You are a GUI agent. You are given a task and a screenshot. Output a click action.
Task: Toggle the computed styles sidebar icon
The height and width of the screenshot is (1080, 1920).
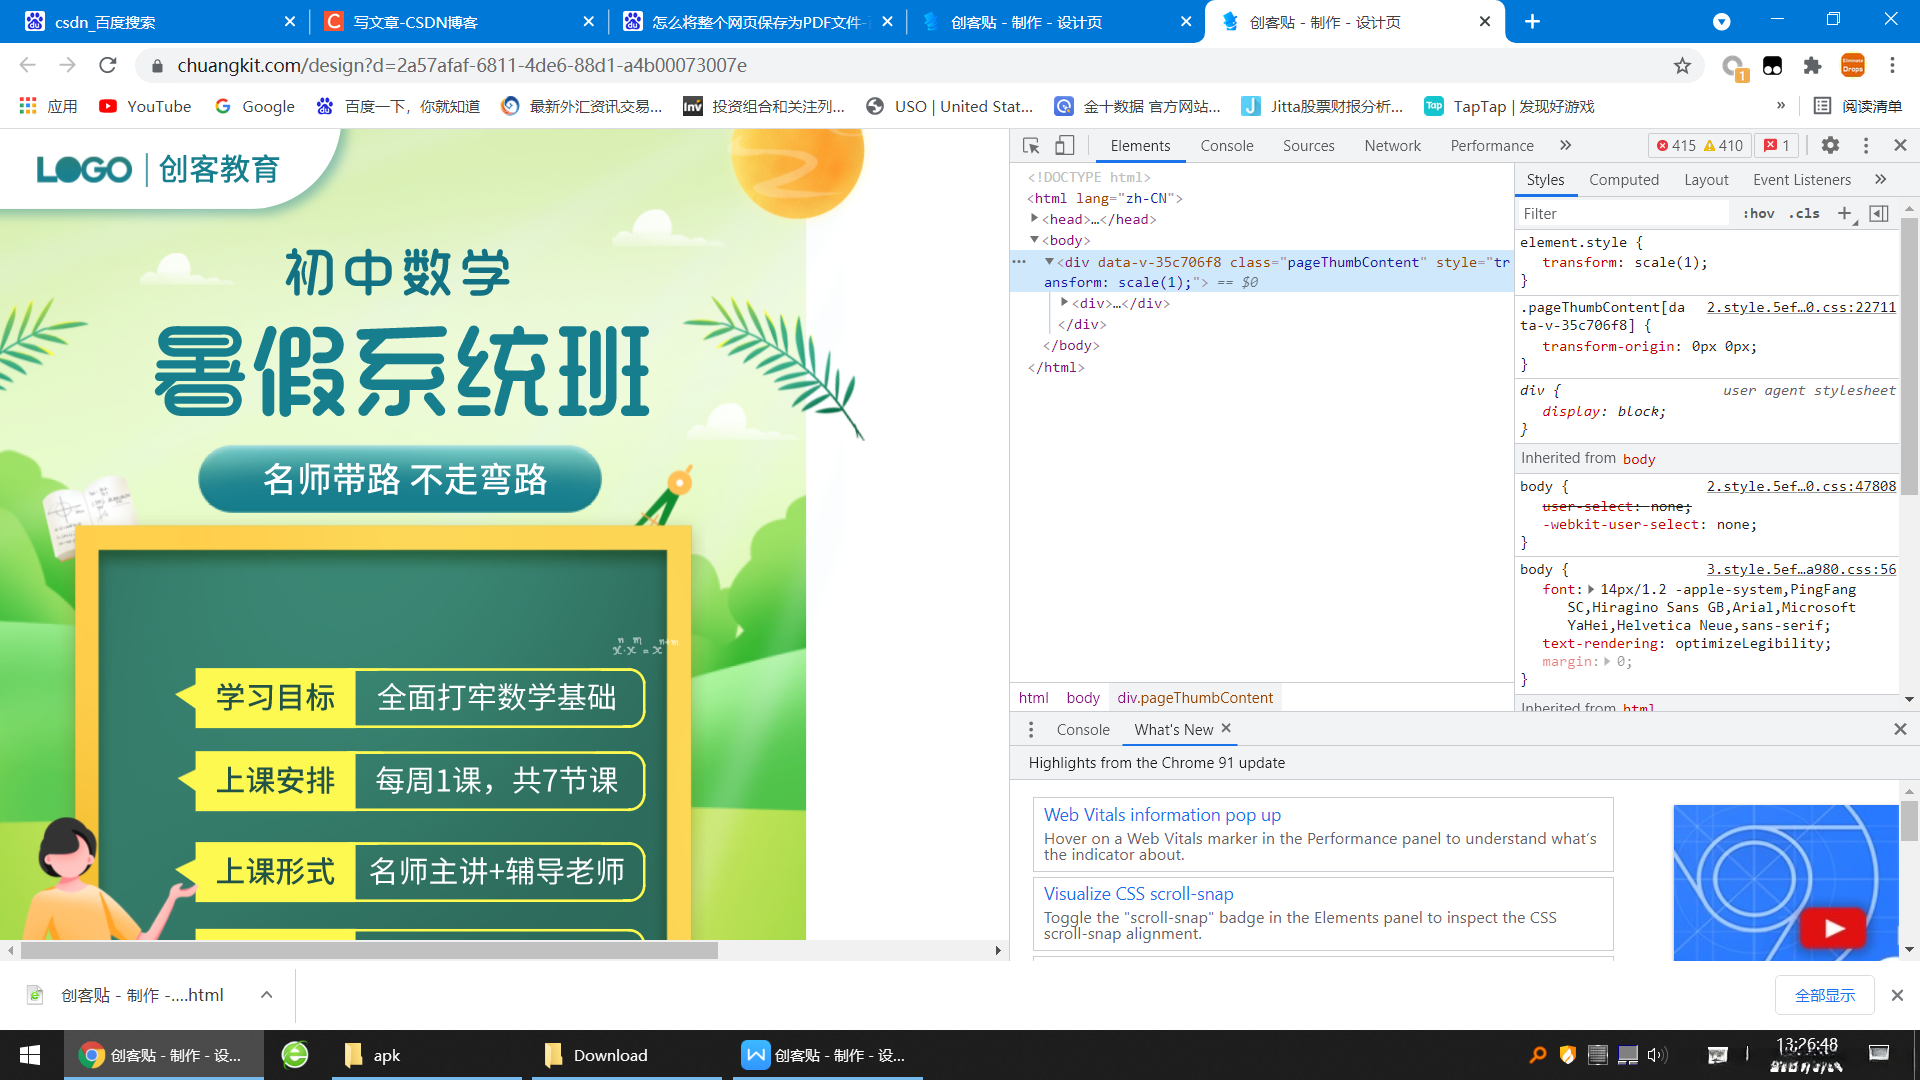click(1879, 213)
